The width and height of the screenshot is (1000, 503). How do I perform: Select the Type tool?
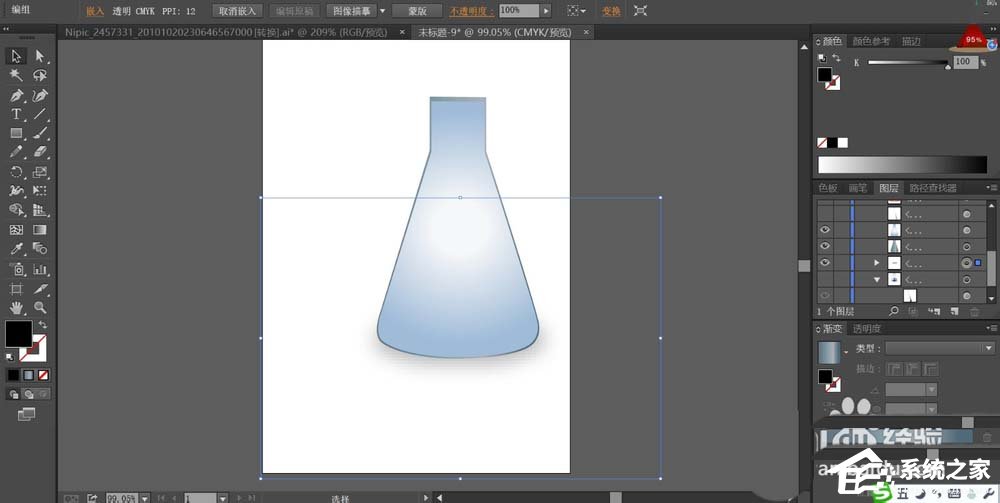16,114
